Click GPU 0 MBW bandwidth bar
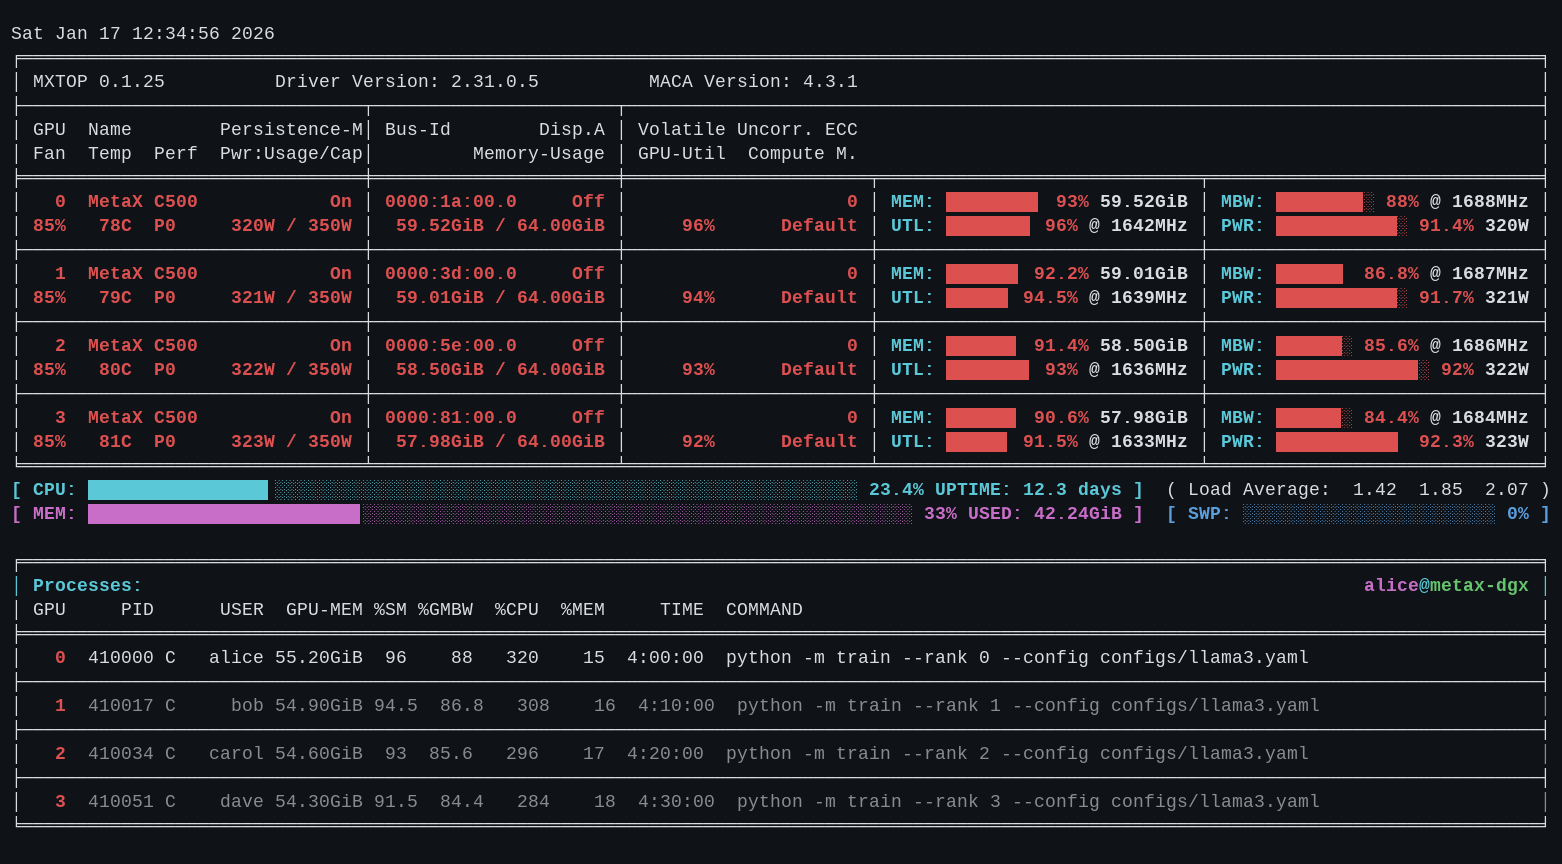The height and width of the screenshot is (864, 1562). point(1325,202)
